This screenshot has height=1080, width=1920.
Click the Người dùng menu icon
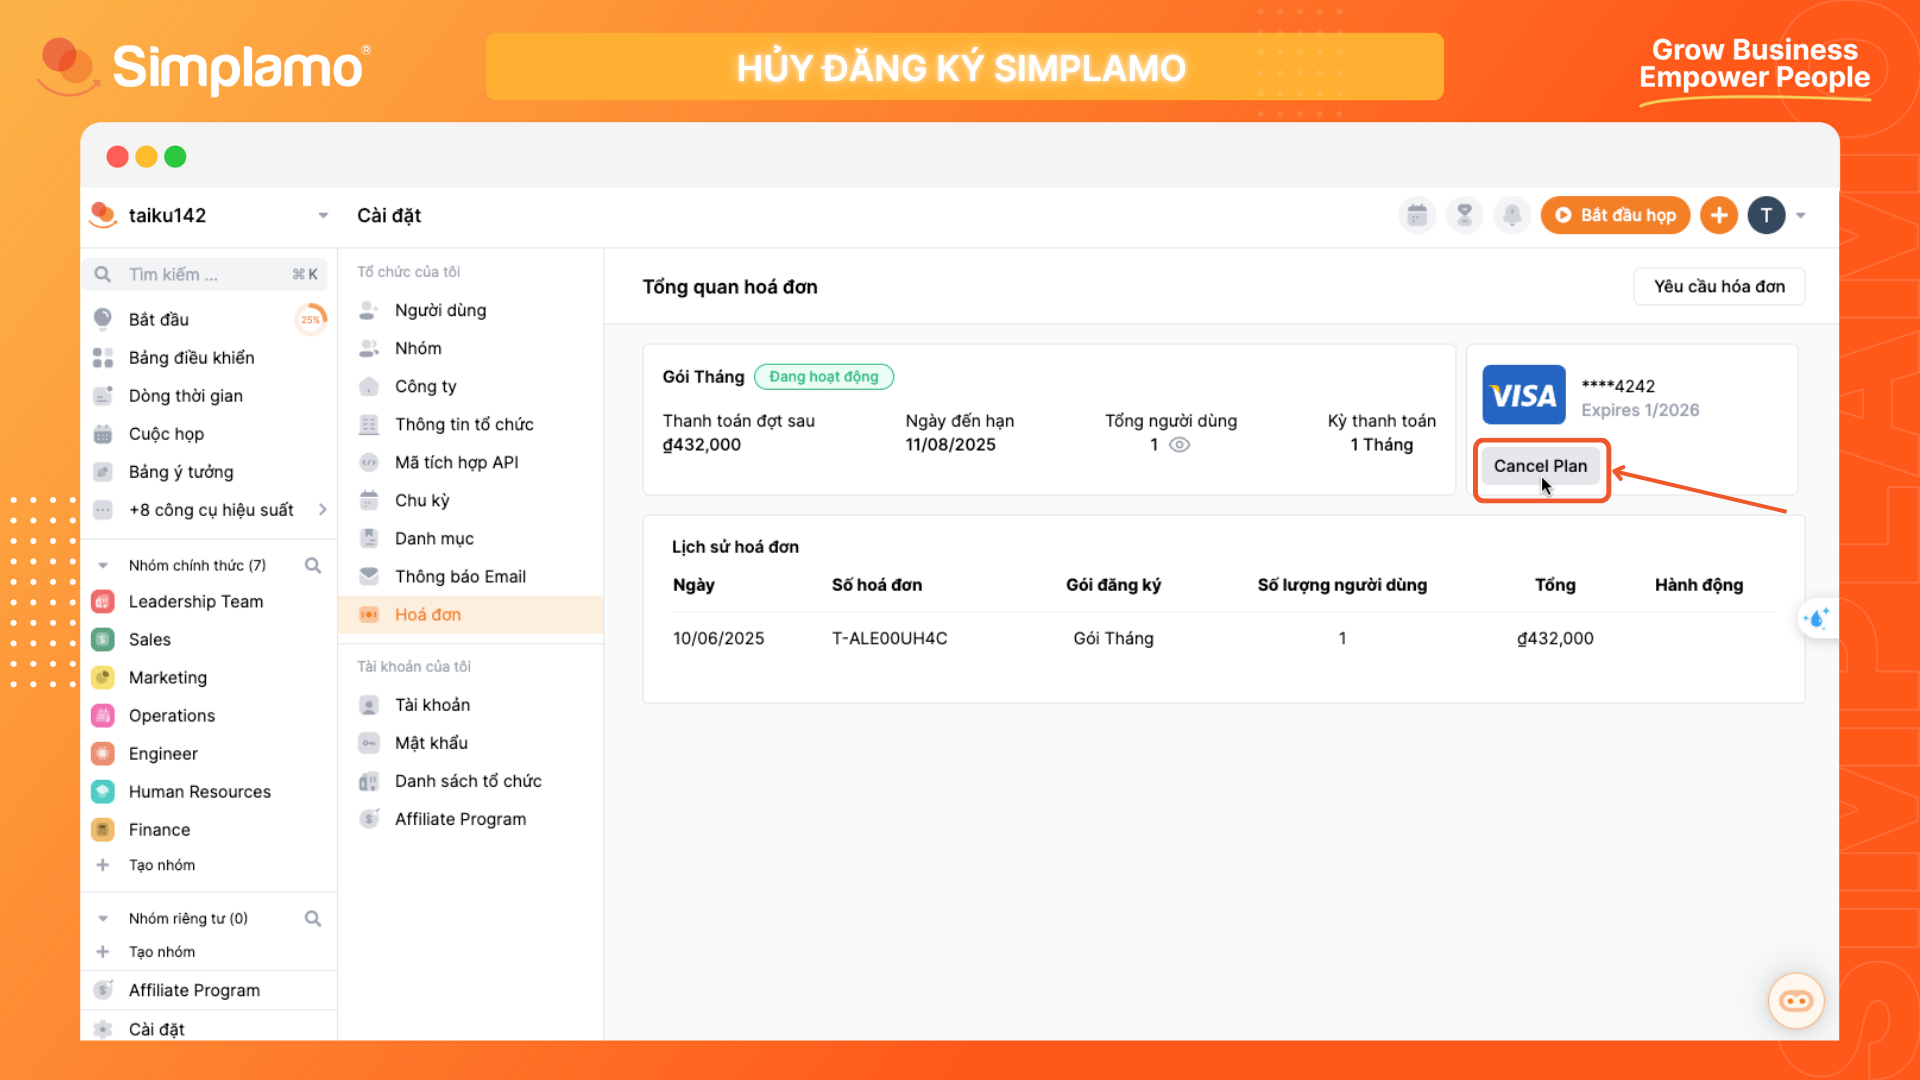[x=369, y=310]
